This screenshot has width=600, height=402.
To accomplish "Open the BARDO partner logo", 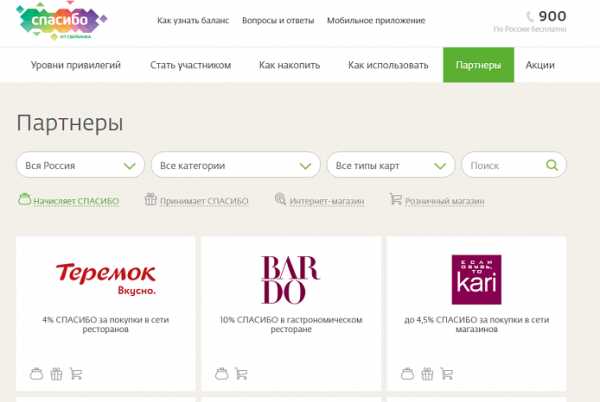I will coord(290,280).
